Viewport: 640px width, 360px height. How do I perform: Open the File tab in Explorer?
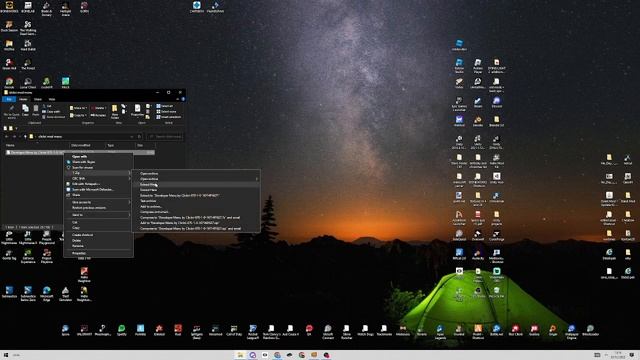[9, 99]
